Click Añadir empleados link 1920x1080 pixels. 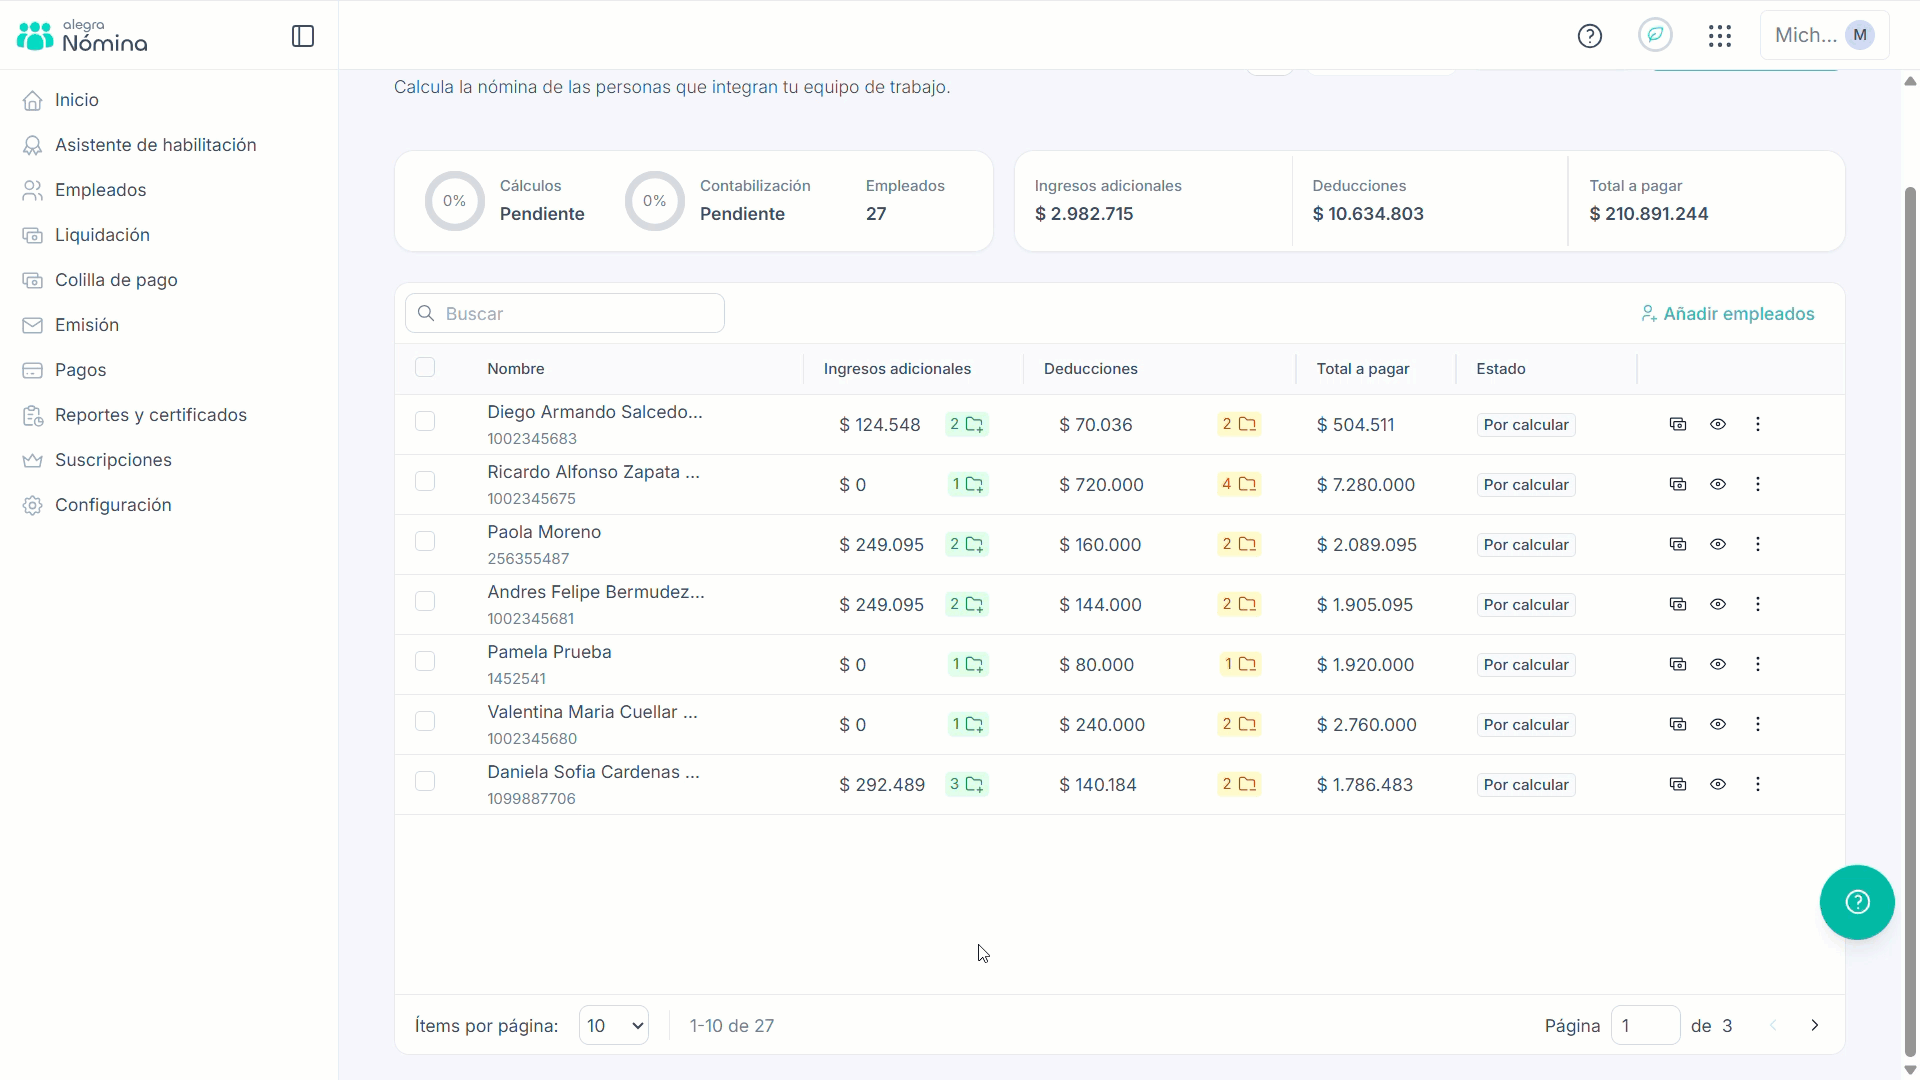(1727, 314)
